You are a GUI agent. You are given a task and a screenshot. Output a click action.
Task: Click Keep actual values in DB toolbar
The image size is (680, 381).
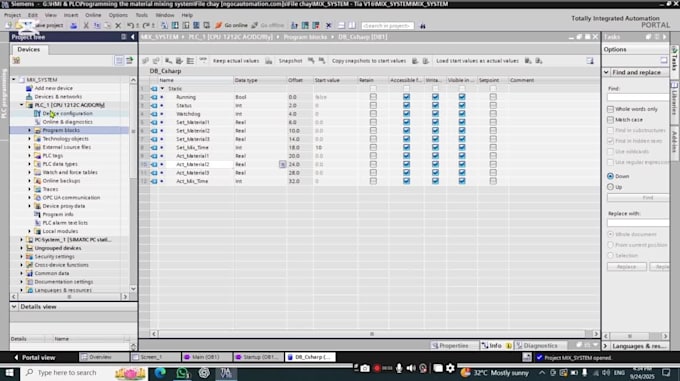pyautogui.click(x=235, y=61)
